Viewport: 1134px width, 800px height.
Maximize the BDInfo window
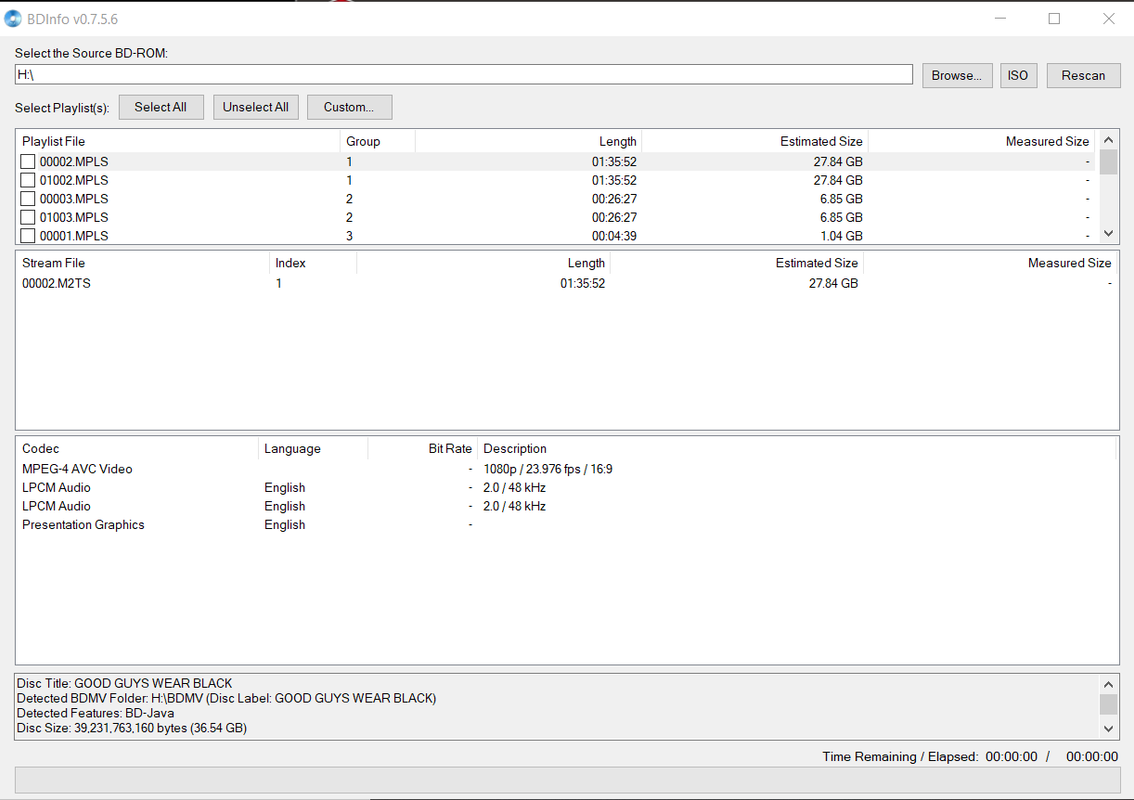coord(1054,19)
